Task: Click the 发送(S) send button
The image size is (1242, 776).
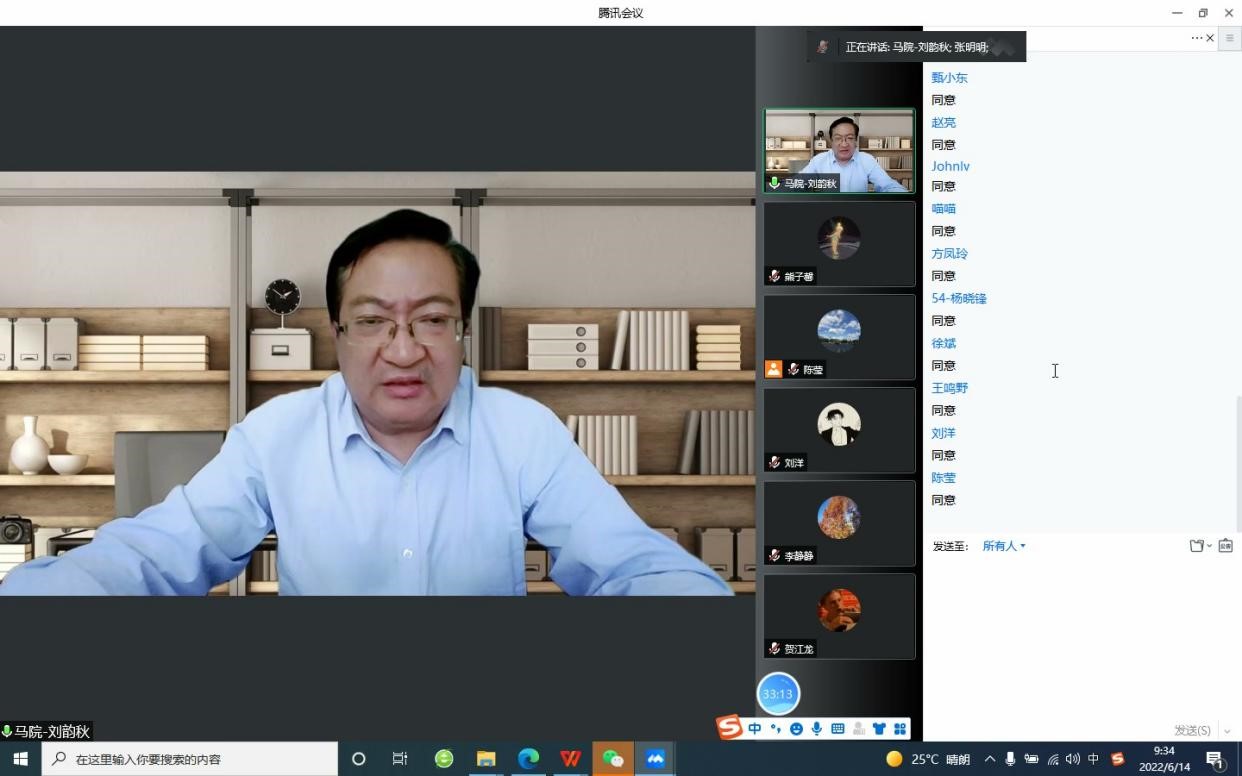Action: click(x=1192, y=731)
